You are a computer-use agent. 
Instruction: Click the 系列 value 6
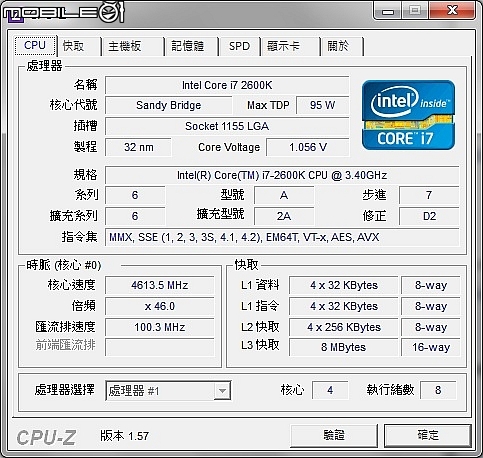pos(135,195)
